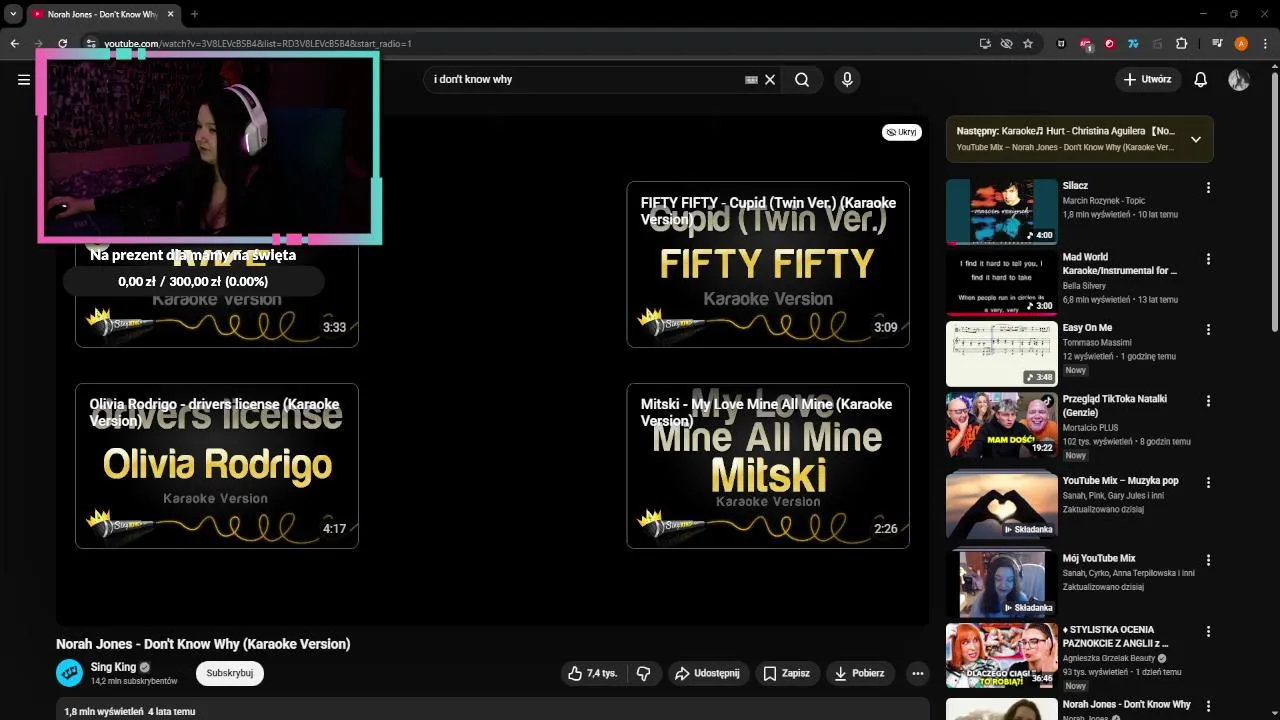Reload the page in browser
This screenshot has height=720, width=1280.
tap(62, 43)
